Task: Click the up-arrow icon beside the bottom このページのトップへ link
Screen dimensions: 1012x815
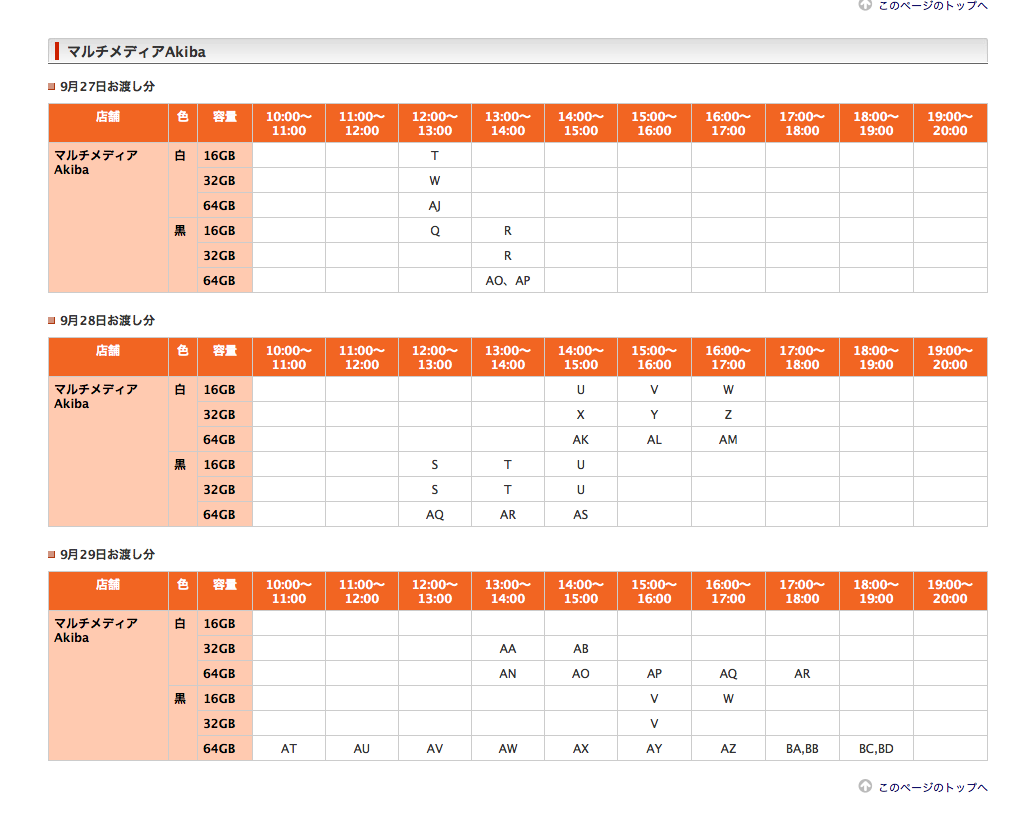Action: pyautogui.click(x=865, y=785)
